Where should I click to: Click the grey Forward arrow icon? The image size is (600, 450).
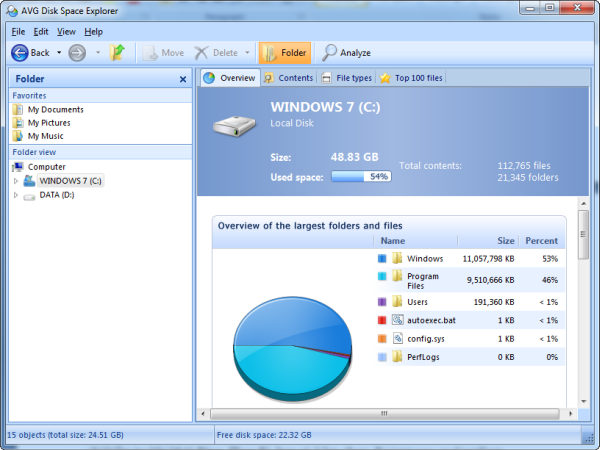coord(77,53)
